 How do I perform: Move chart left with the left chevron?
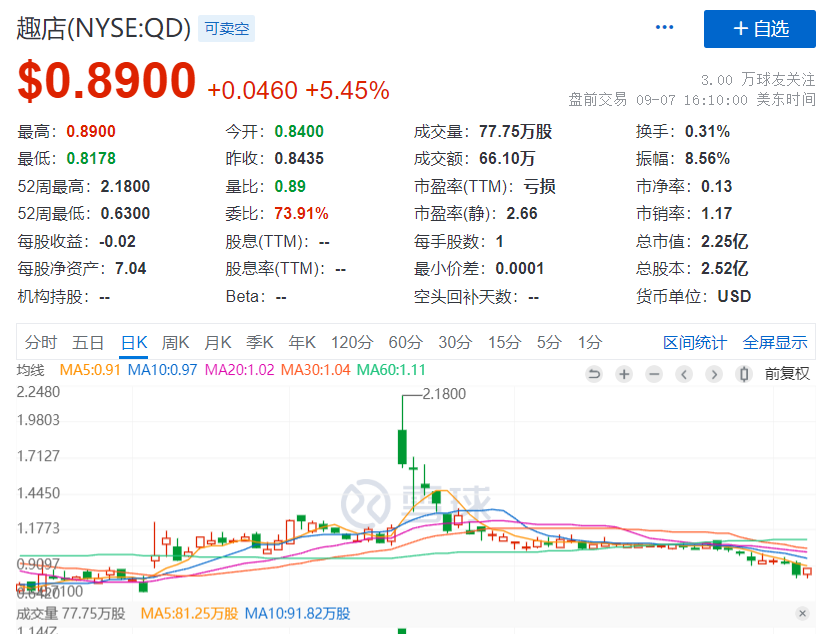coord(684,374)
